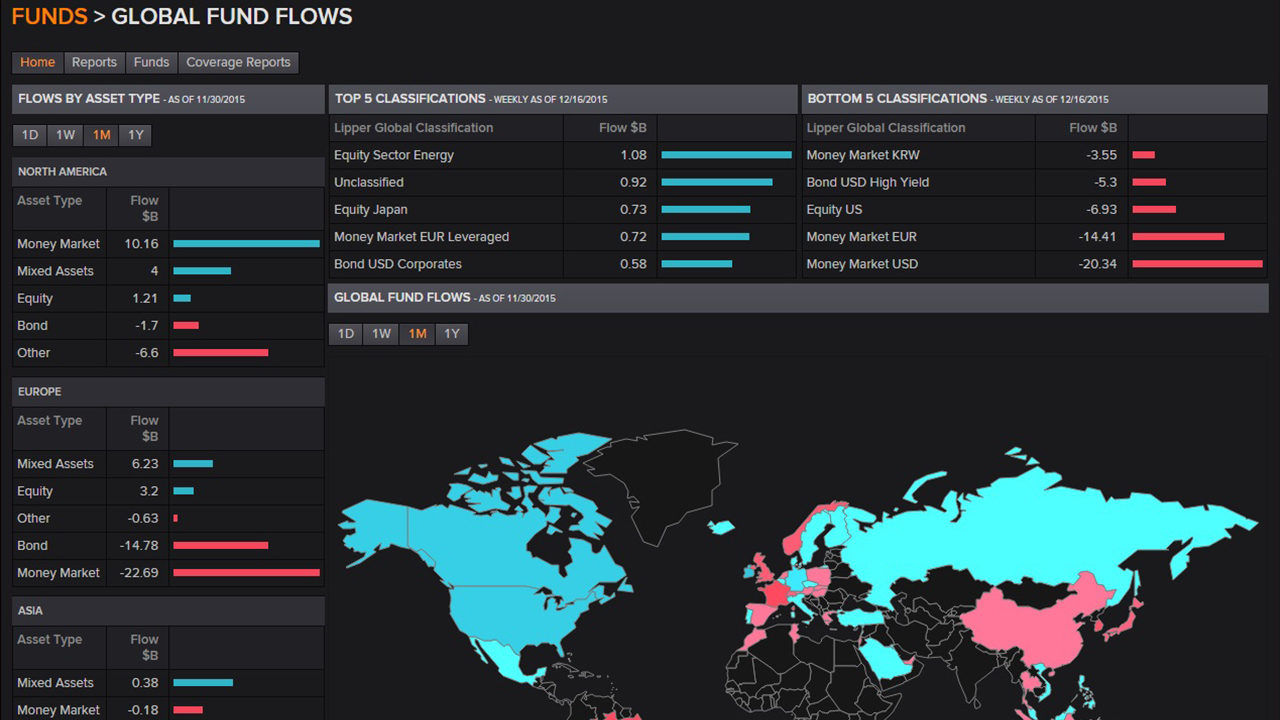
Task: Click North America Mixed Assets row
Action: pyautogui.click(x=168, y=271)
